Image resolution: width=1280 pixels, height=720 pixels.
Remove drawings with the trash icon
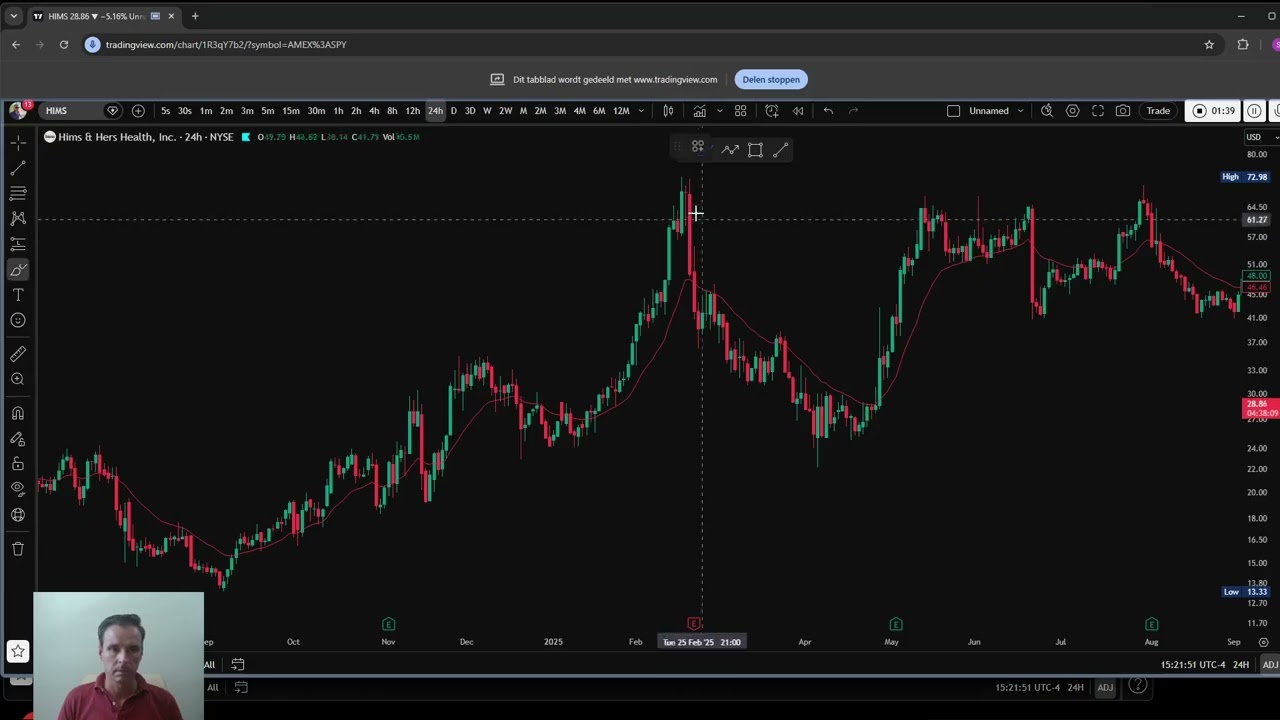[x=18, y=548]
